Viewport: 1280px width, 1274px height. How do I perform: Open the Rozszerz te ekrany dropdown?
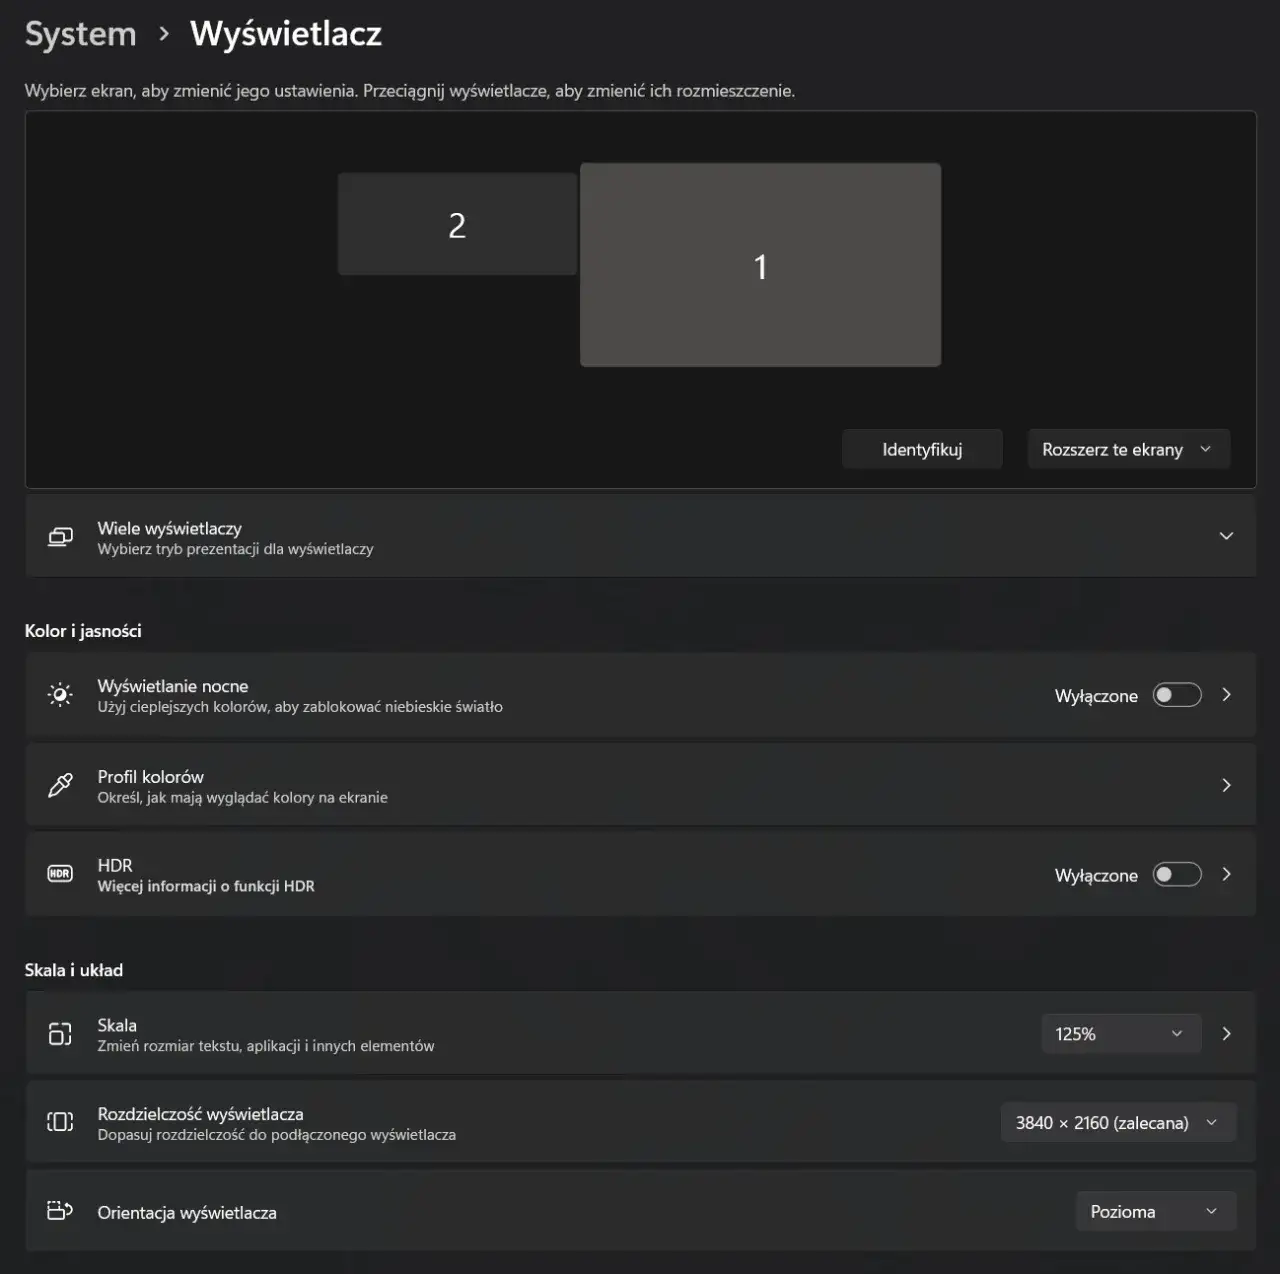(x=1128, y=449)
